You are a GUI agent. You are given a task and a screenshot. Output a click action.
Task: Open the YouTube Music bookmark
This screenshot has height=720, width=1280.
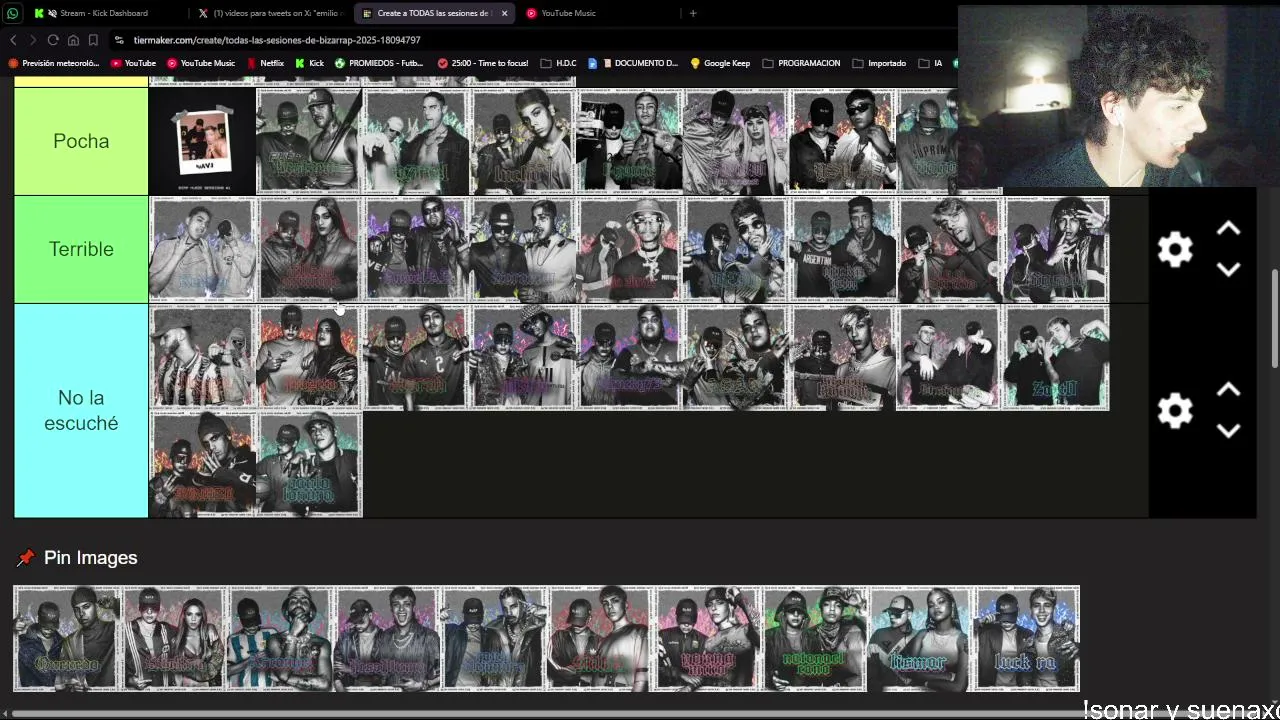(201, 63)
